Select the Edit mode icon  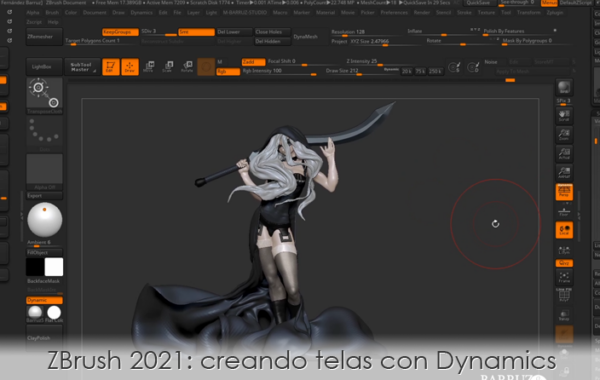[x=111, y=67]
